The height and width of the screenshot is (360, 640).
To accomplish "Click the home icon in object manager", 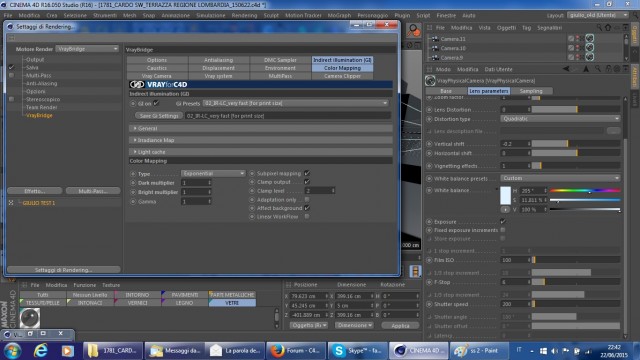I will pyautogui.click(x=608, y=27).
